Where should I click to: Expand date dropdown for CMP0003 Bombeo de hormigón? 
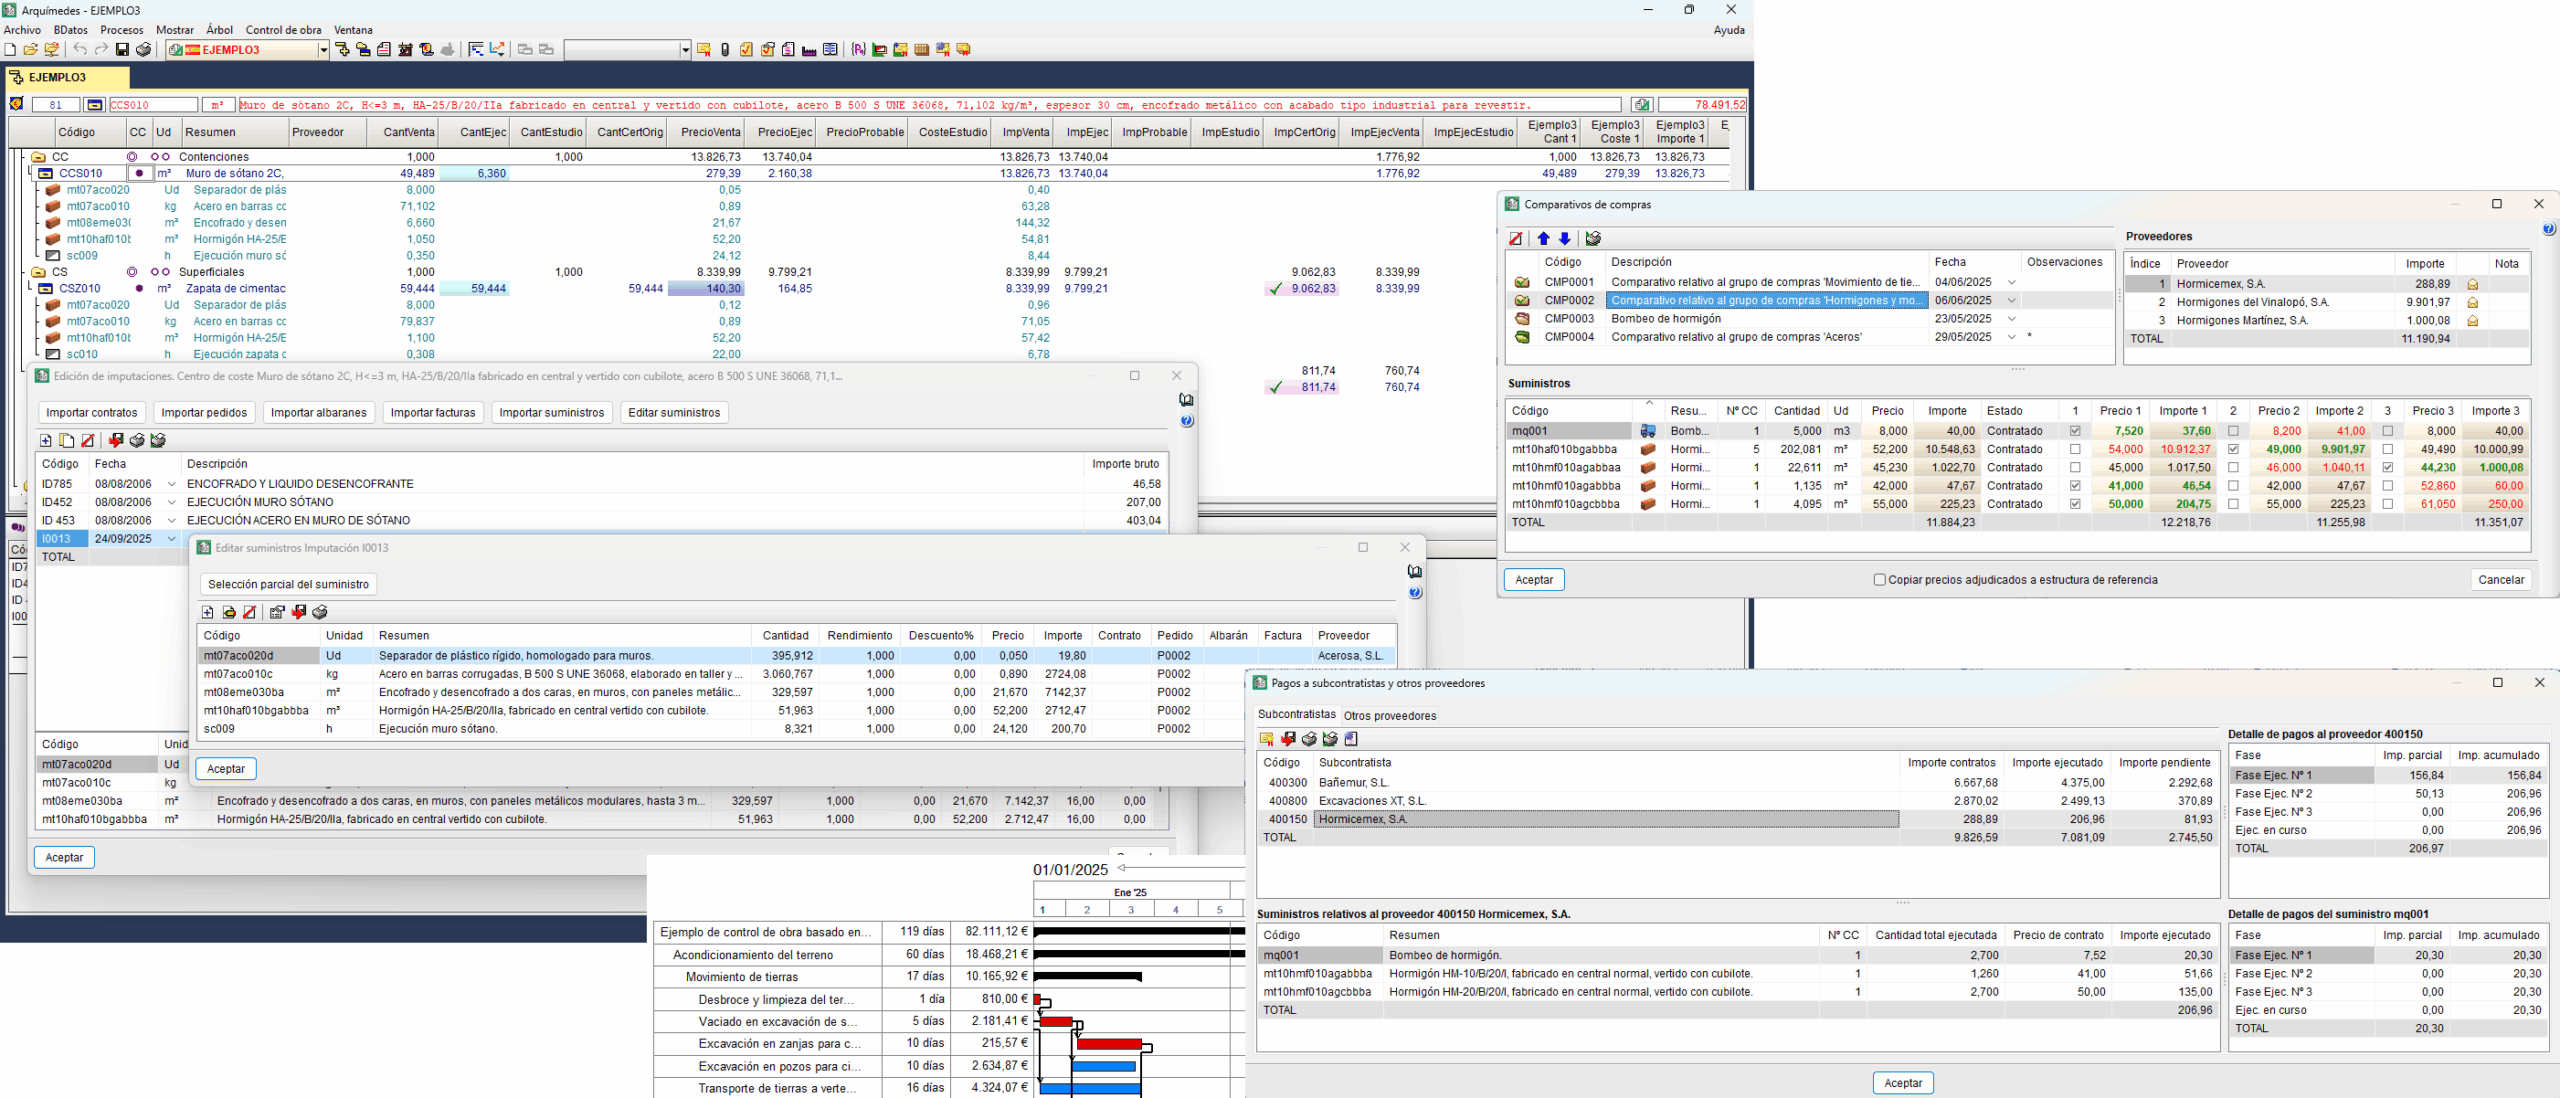point(2011,319)
